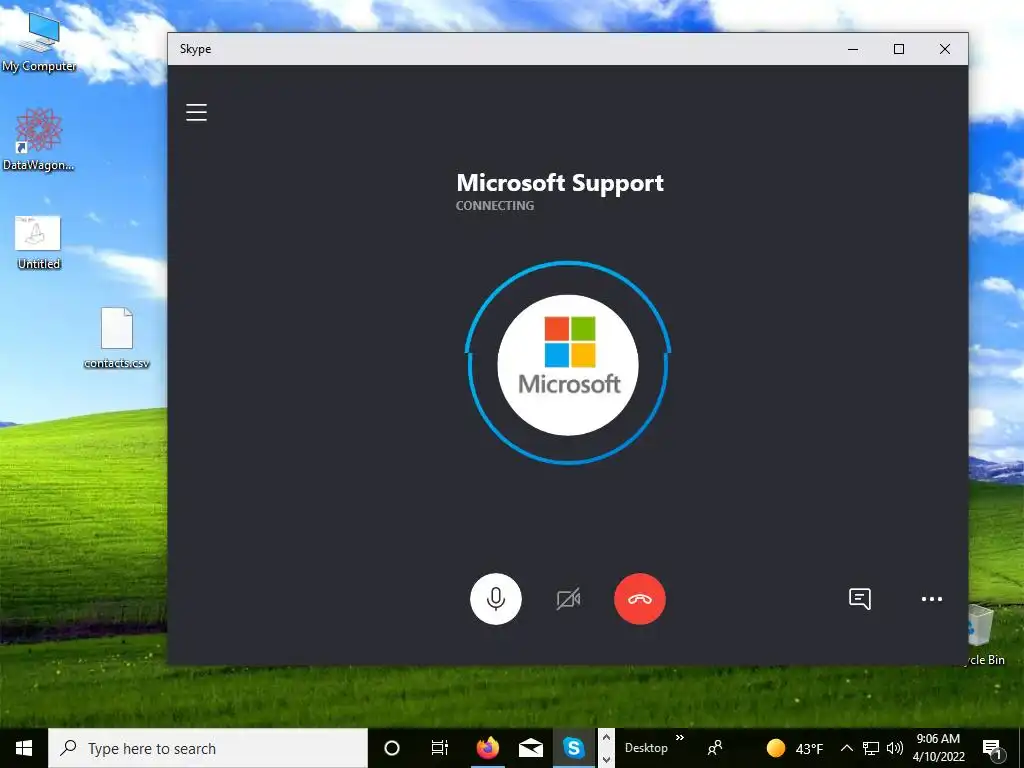Click the Skype title bar label
Screen dimensions: 1024x768
pyautogui.click(x=195, y=49)
